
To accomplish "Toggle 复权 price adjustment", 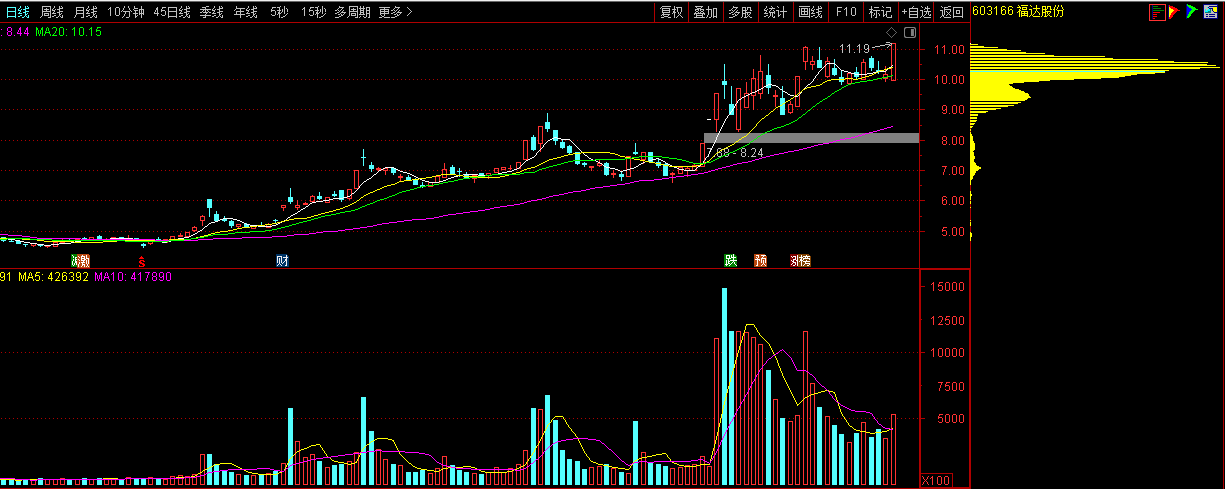I will (x=671, y=12).
